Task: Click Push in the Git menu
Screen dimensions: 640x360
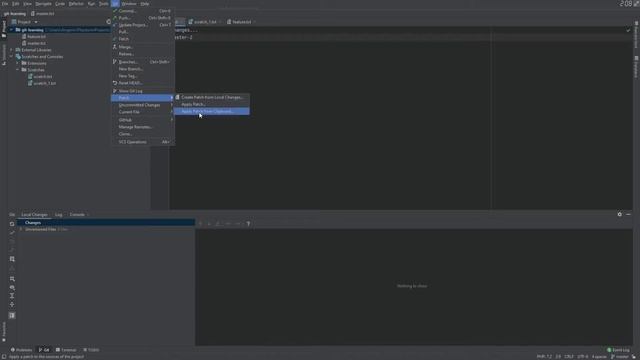Action: [142, 18]
